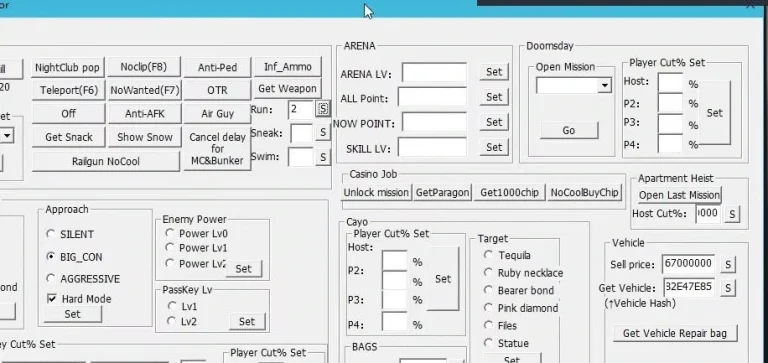Click the Get Weapon button
This screenshot has width=768, height=363.
[x=288, y=89]
